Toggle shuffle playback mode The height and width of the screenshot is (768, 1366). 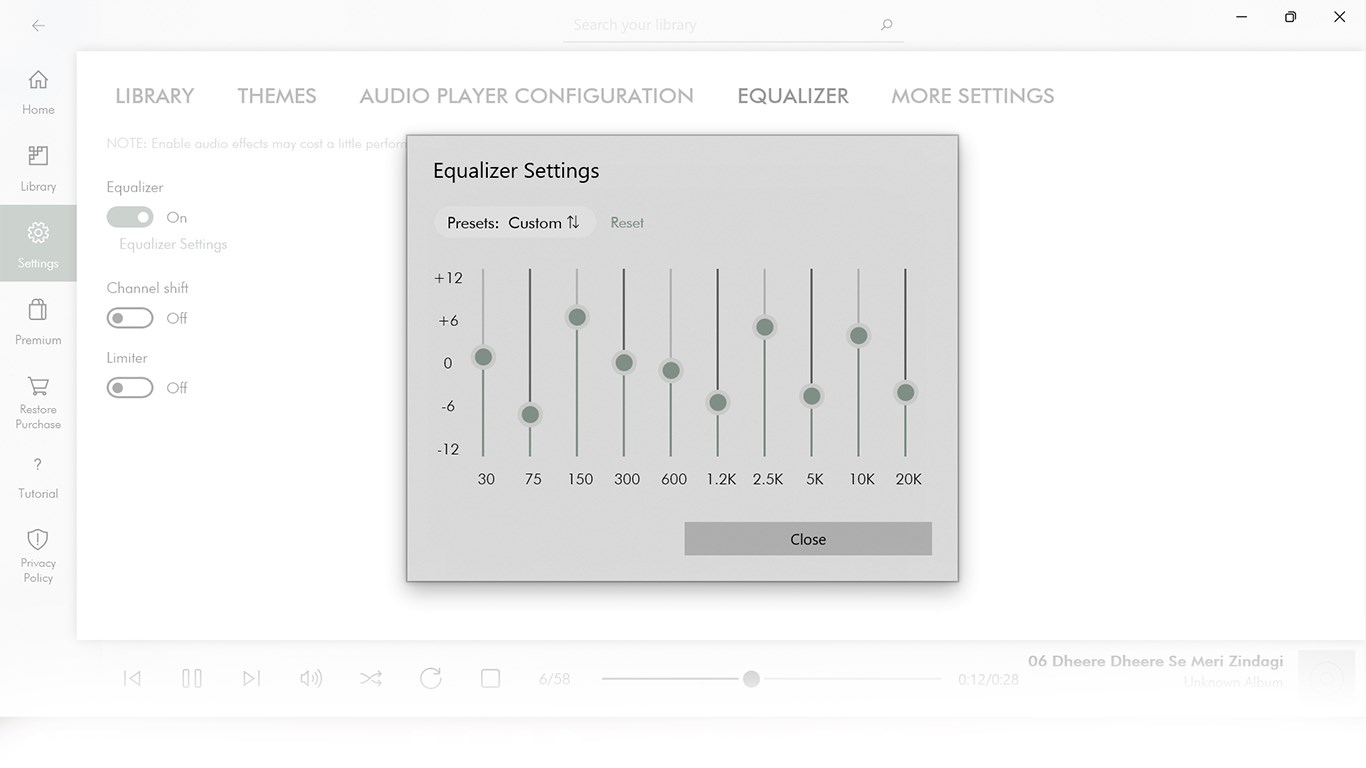coord(371,678)
